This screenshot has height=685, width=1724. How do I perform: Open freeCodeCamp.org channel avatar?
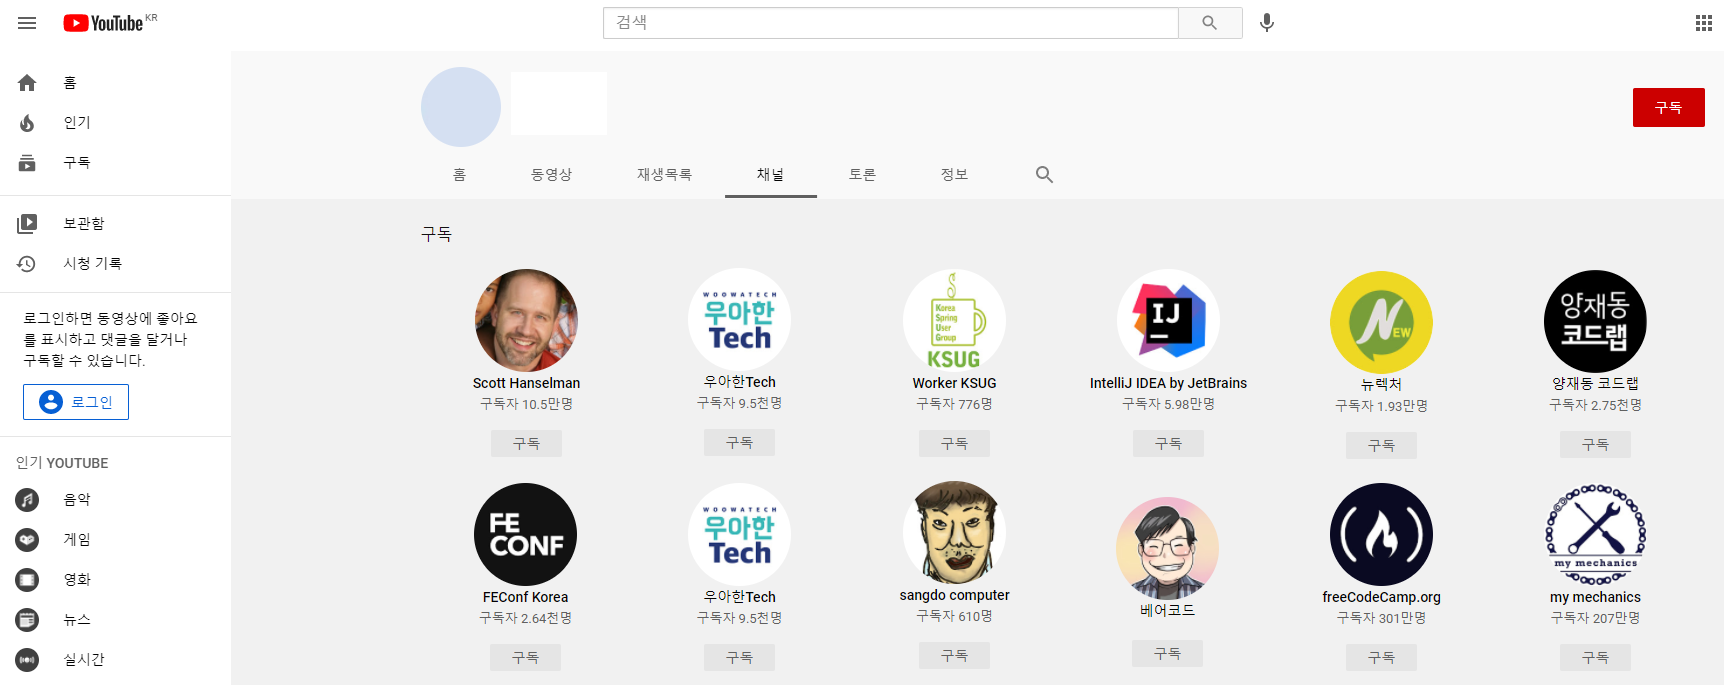tap(1381, 534)
